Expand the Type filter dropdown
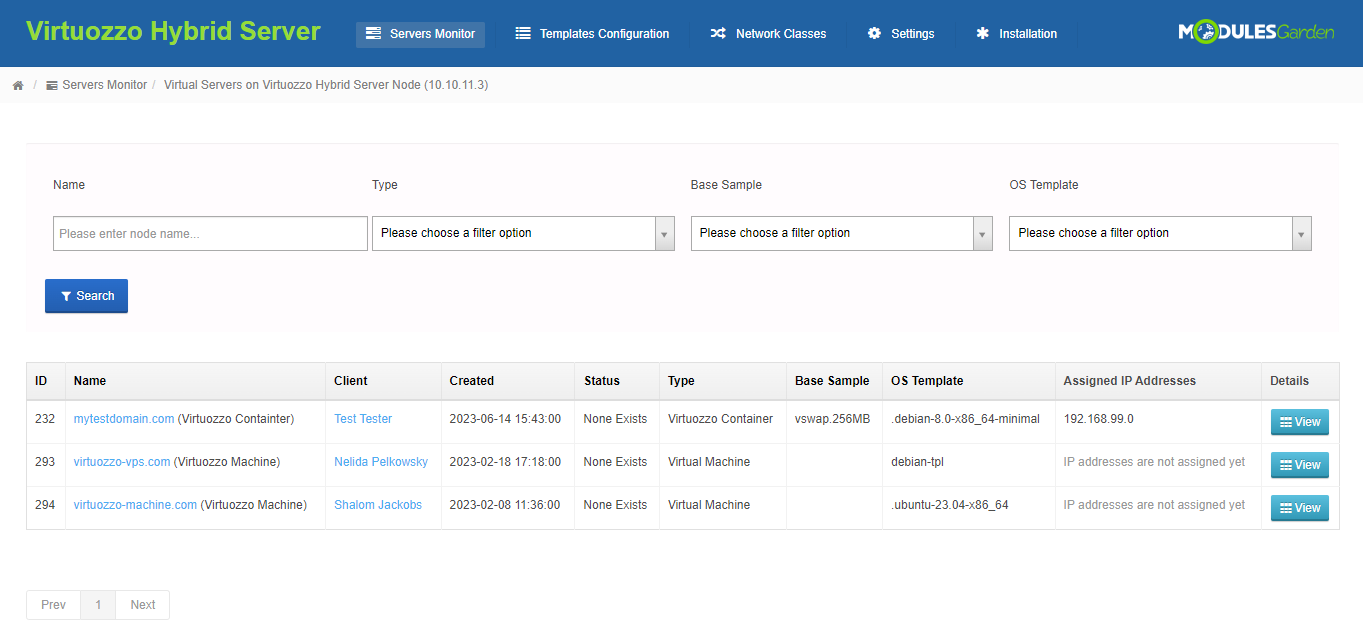Image resolution: width=1363 pixels, height=643 pixels. coord(664,233)
